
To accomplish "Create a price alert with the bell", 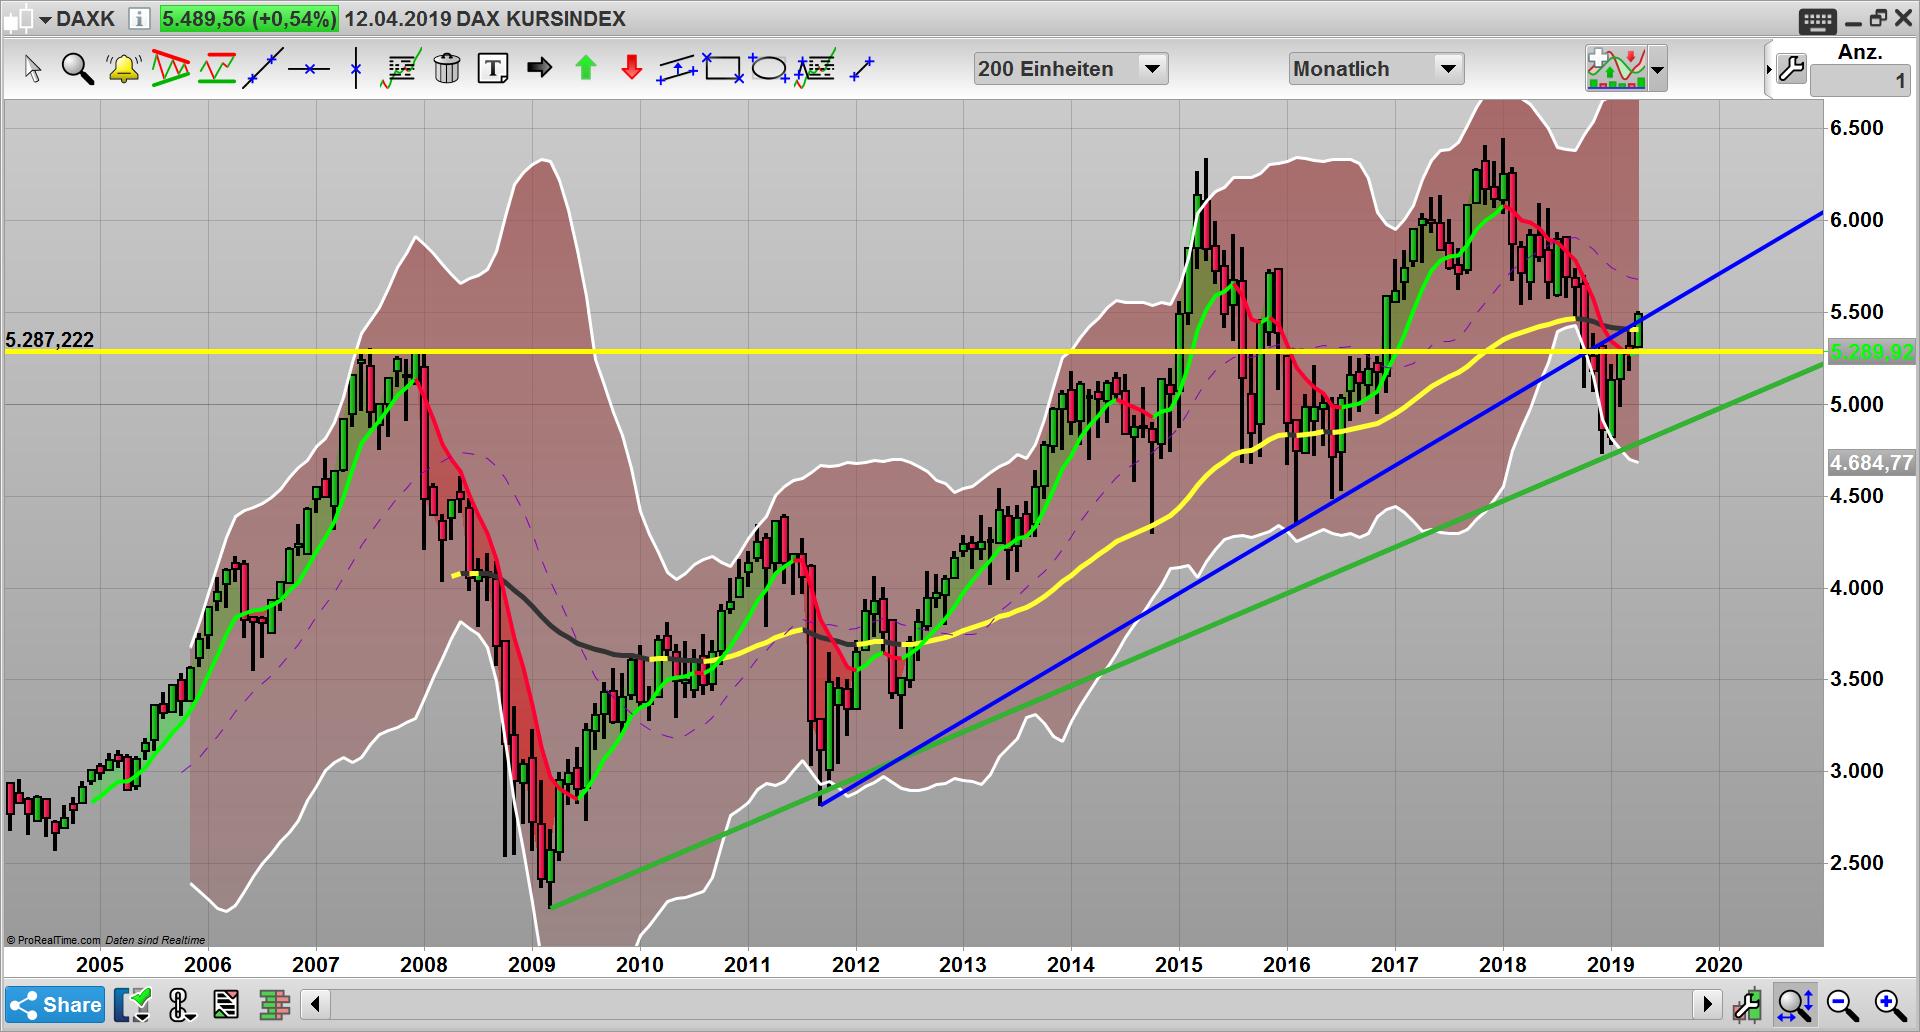I will (124, 69).
